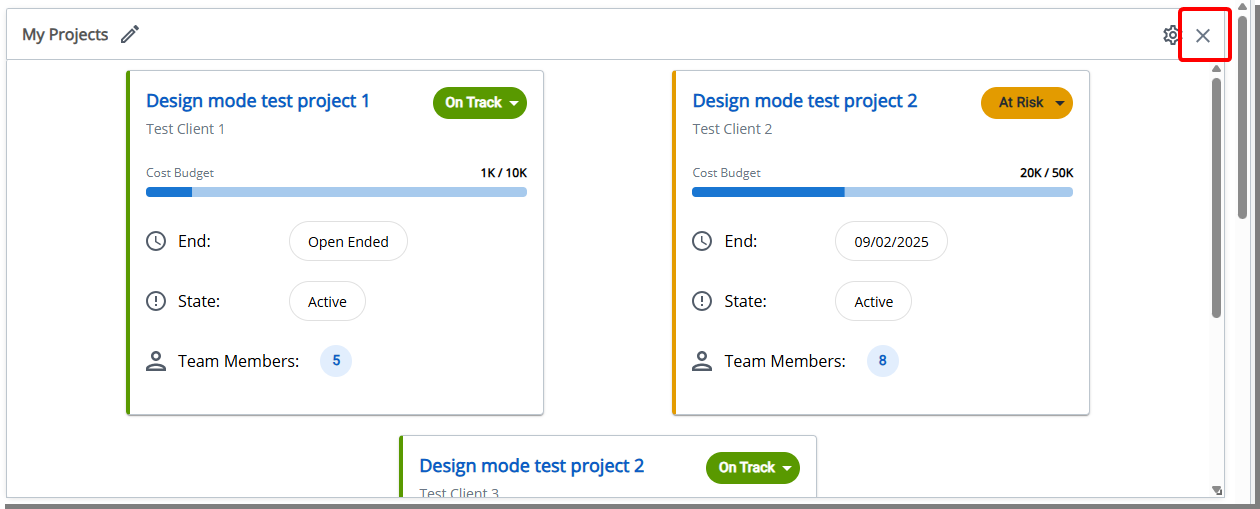This screenshot has height=509, width=1260.
Task: Close the My Projects panel
Action: pos(1203,36)
